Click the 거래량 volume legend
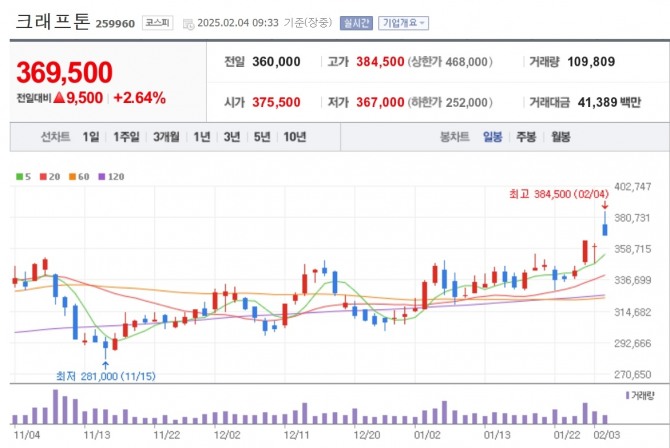 pos(640,396)
